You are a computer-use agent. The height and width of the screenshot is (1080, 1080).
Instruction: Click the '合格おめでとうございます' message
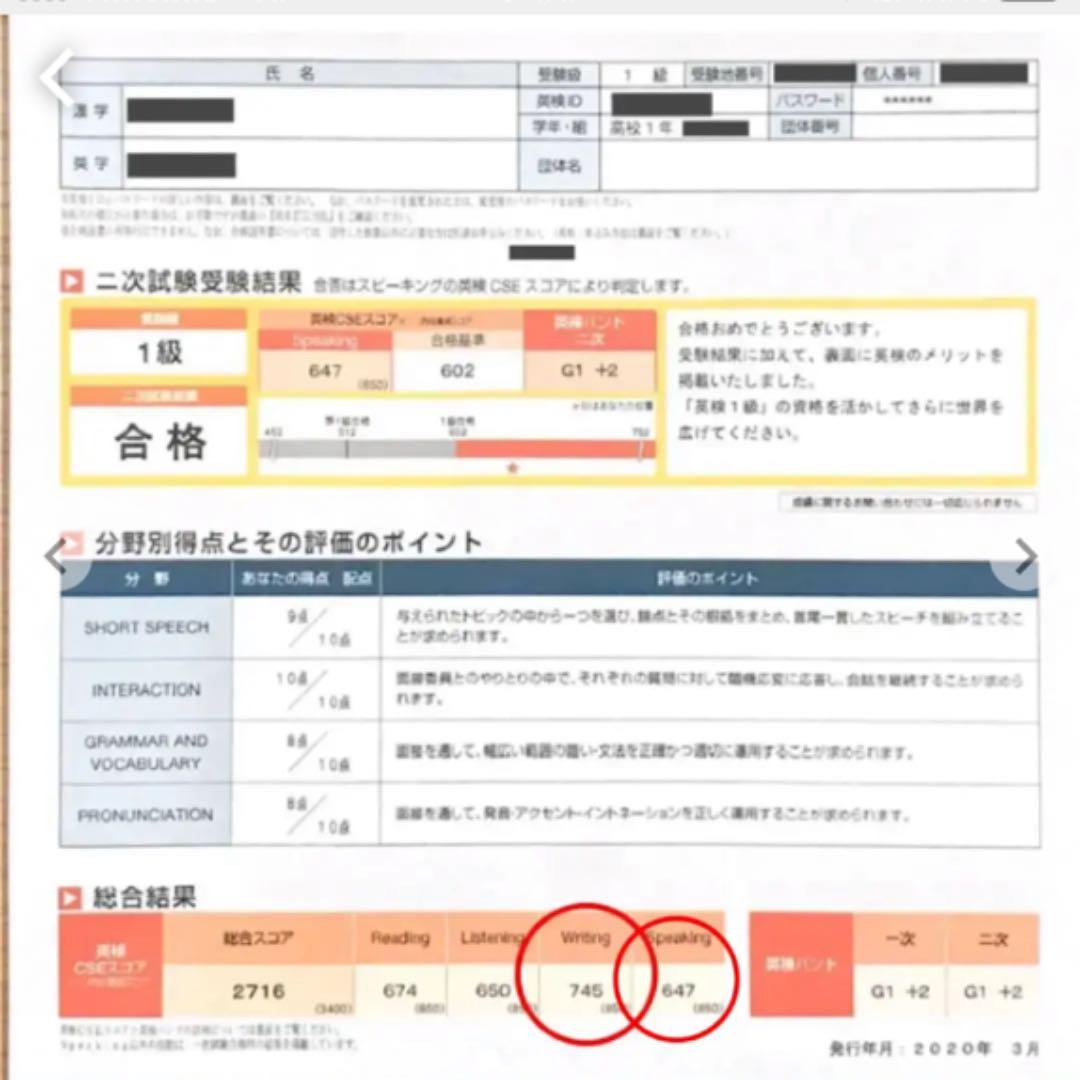(780, 329)
